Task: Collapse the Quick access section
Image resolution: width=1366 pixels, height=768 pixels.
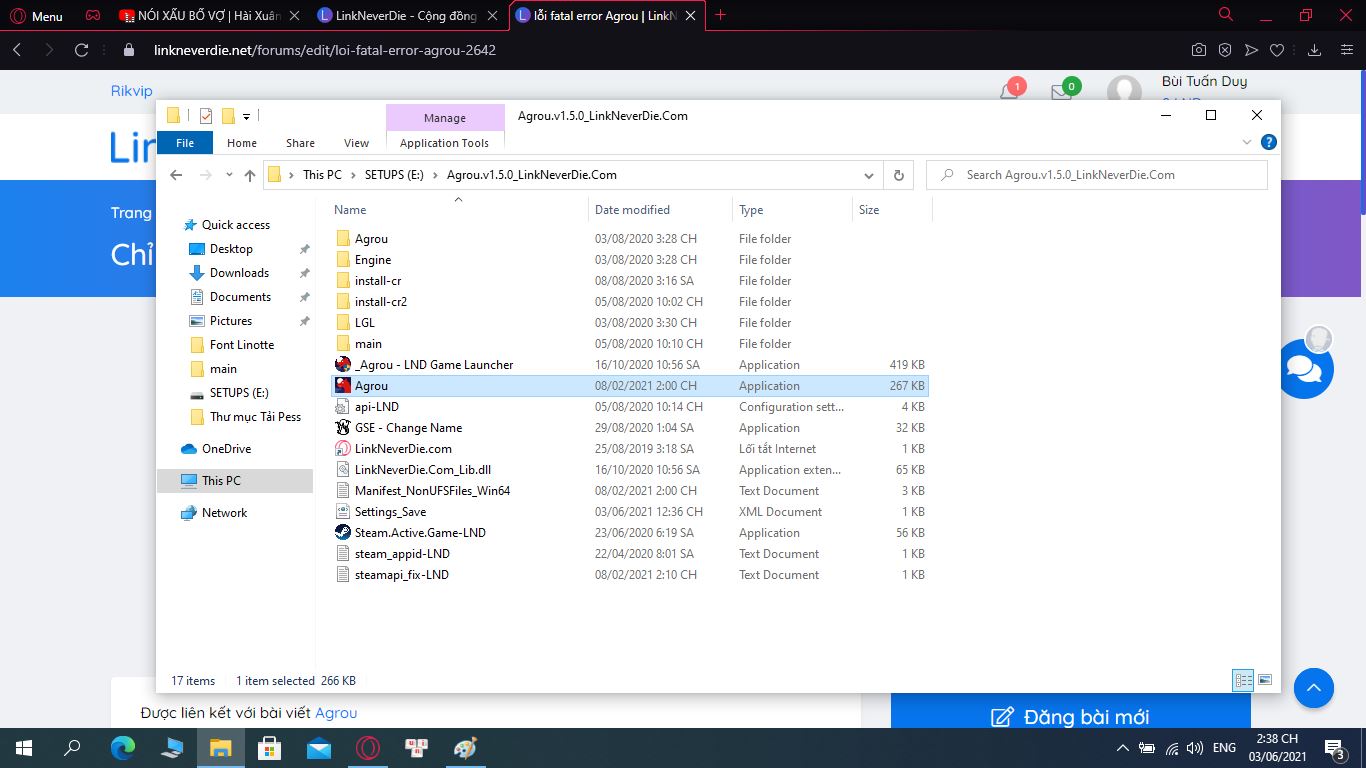Action: click(177, 224)
